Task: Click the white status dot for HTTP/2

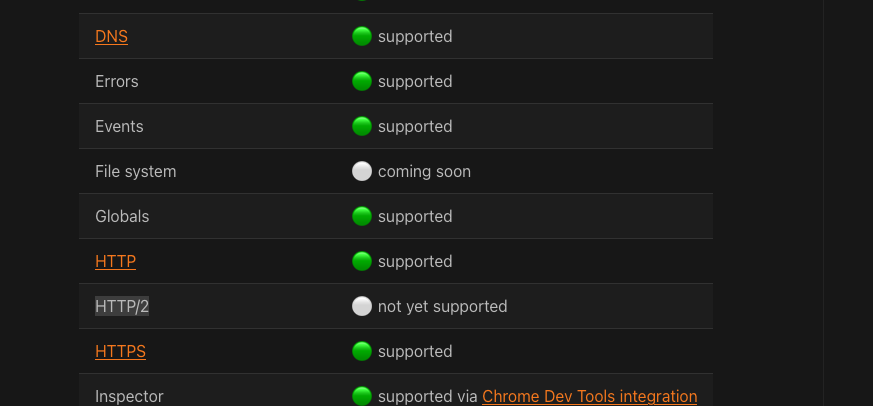Action: 362,307
